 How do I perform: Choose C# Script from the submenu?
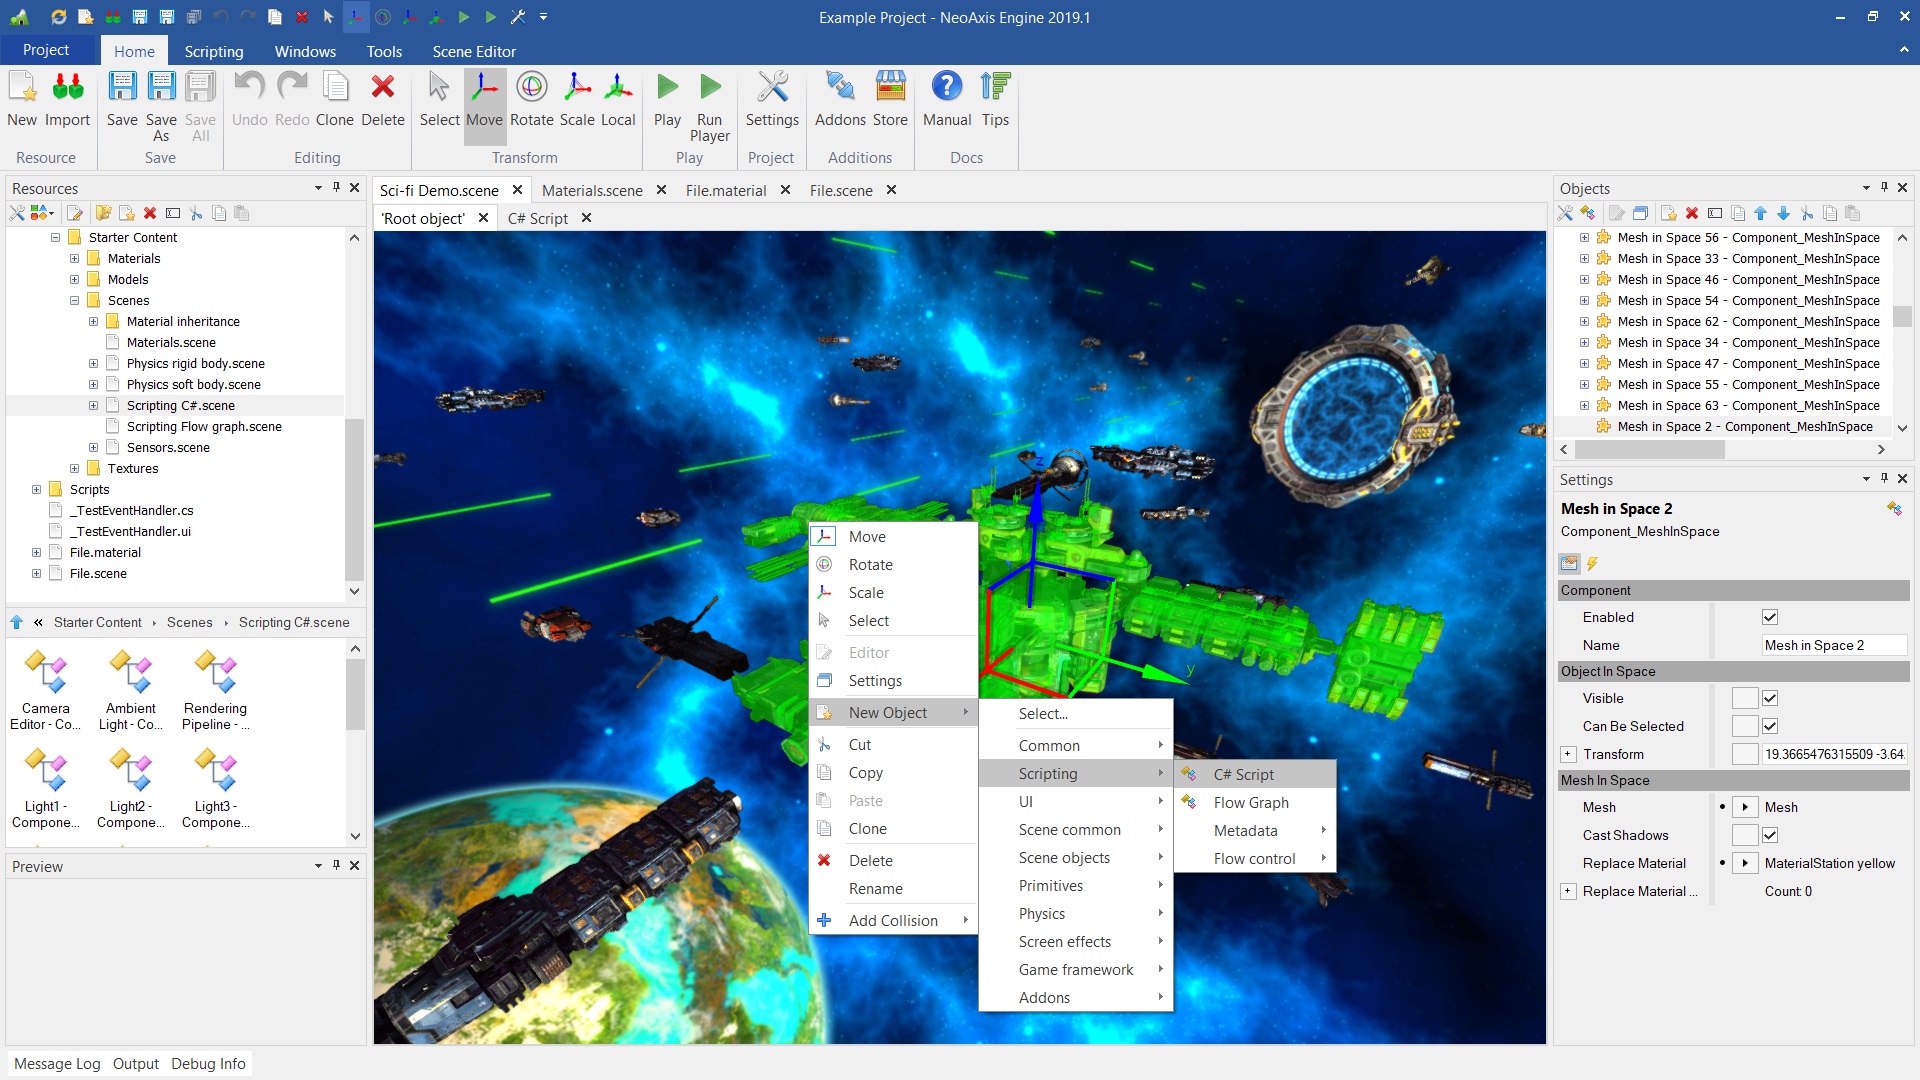[1243, 775]
